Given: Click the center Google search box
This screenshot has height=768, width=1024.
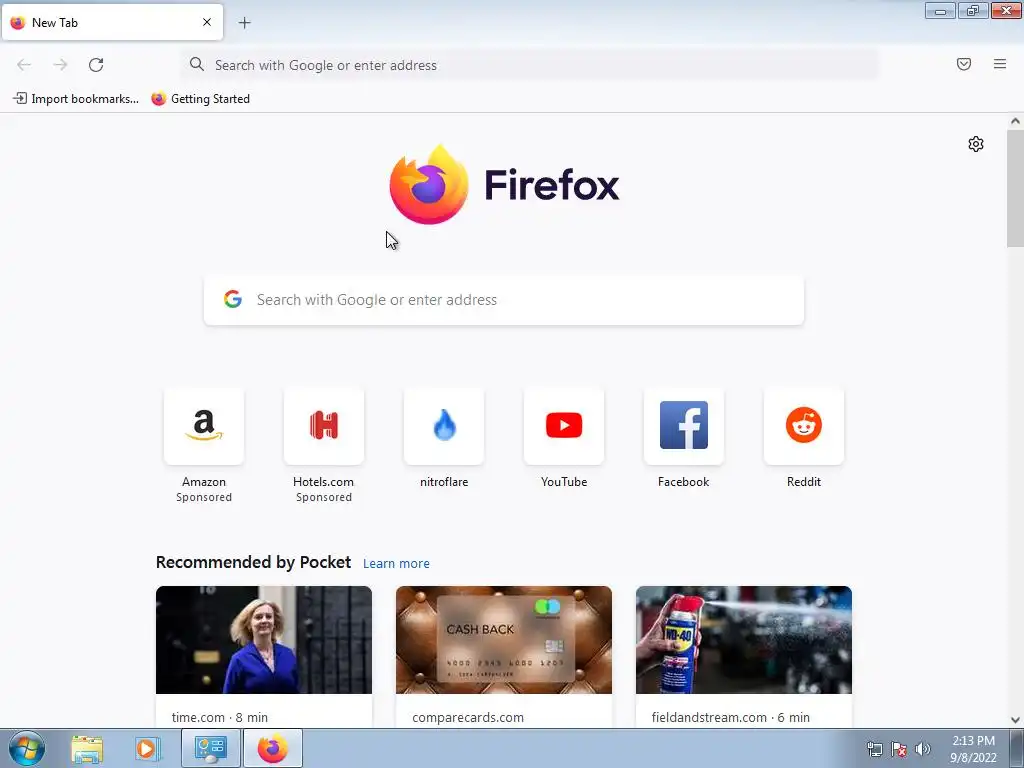Looking at the screenshot, I should tap(504, 300).
